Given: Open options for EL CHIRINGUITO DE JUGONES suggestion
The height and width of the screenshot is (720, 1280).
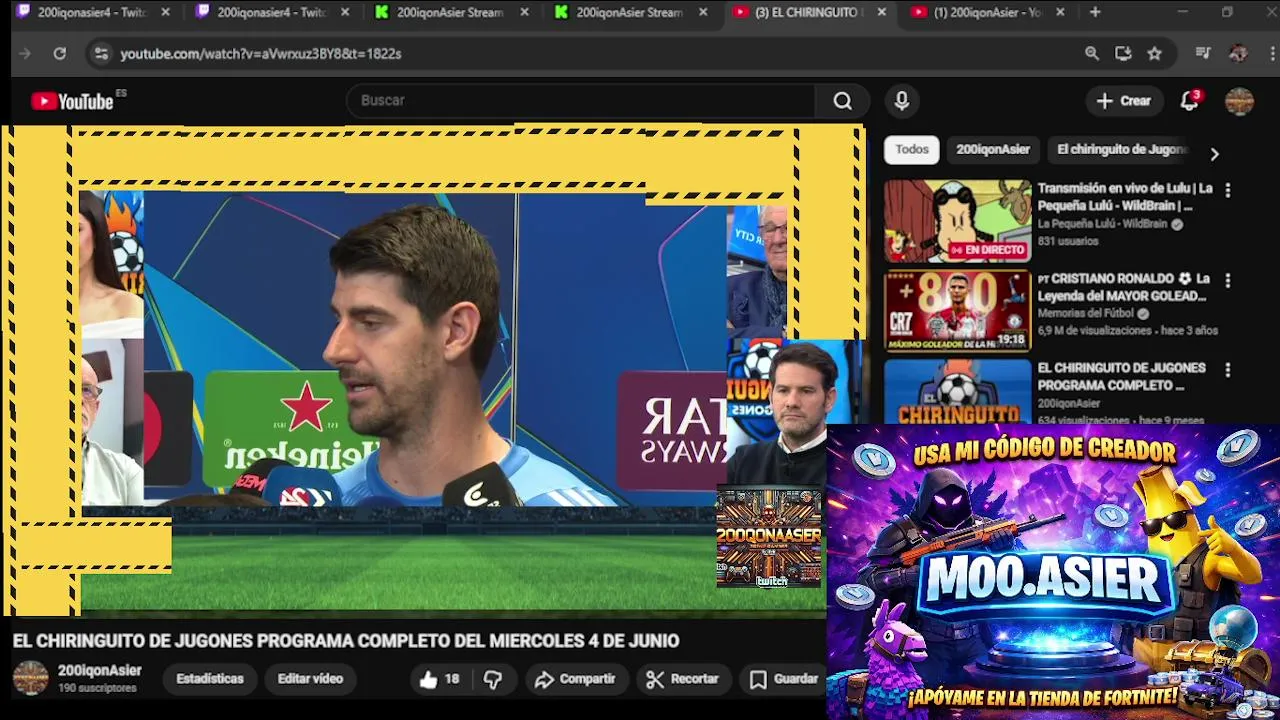Looking at the screenshot, I should click(1228, 370).
